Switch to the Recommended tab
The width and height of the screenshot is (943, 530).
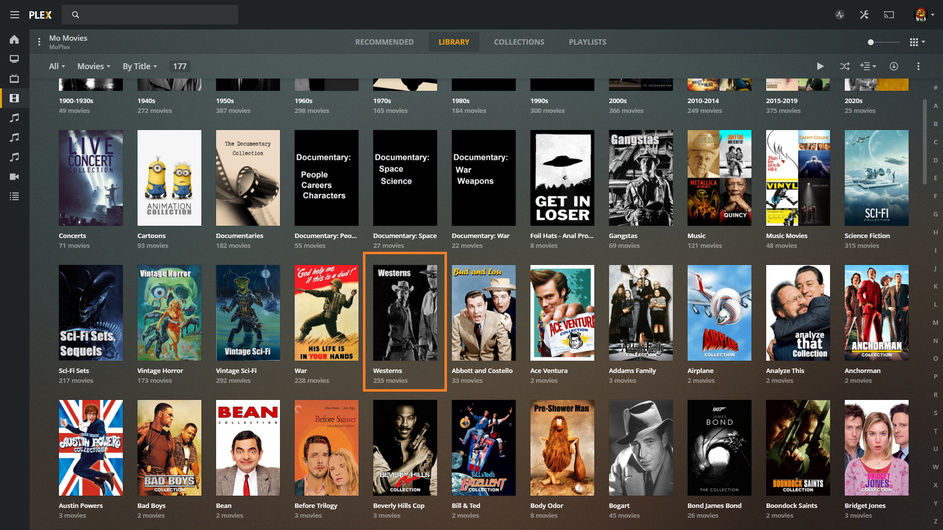click(384, 42)
